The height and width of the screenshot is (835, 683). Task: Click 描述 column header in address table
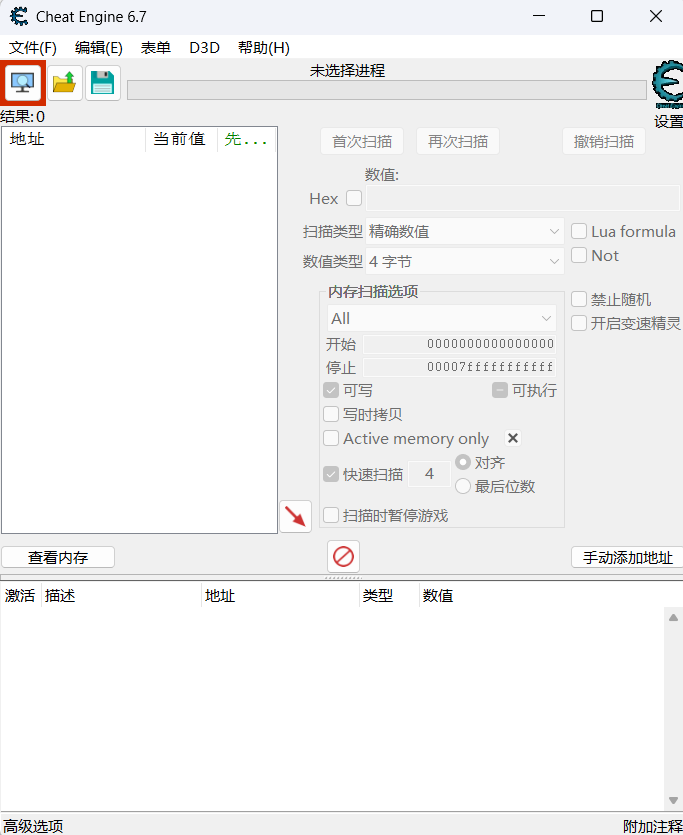[121, 595]
